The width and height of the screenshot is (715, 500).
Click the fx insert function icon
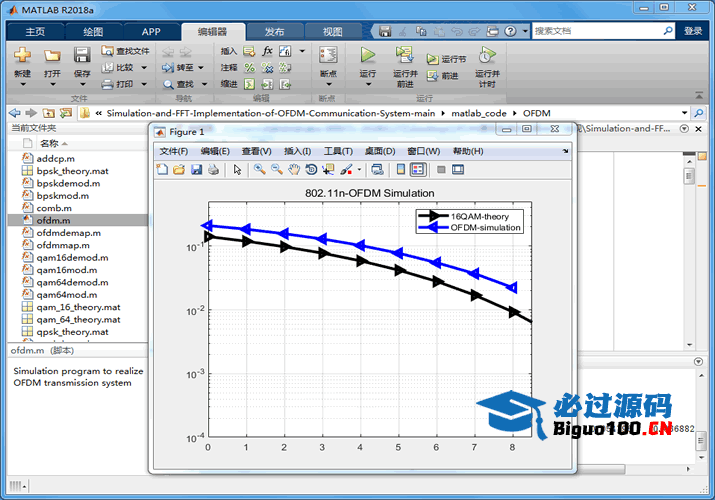(x=267, y=51)
